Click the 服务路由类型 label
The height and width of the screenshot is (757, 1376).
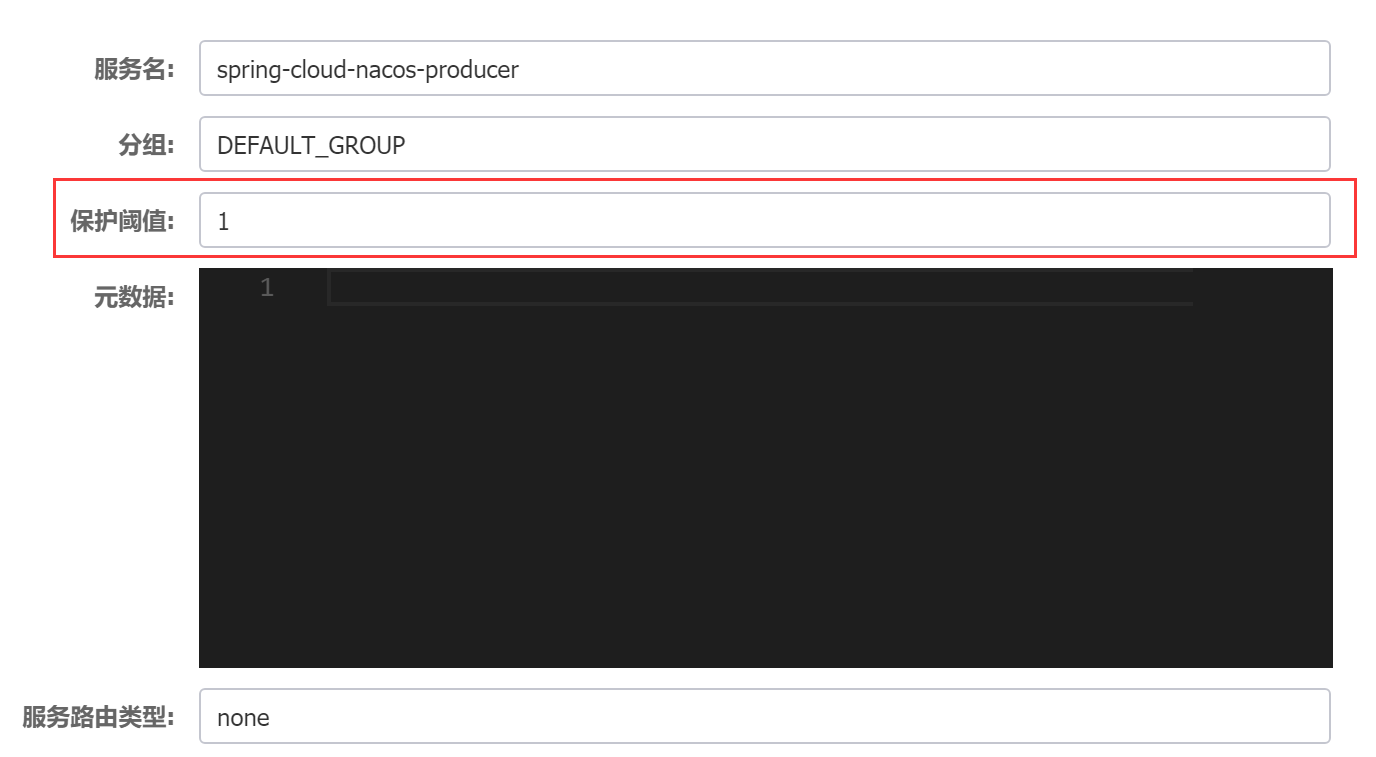(98, 717)
